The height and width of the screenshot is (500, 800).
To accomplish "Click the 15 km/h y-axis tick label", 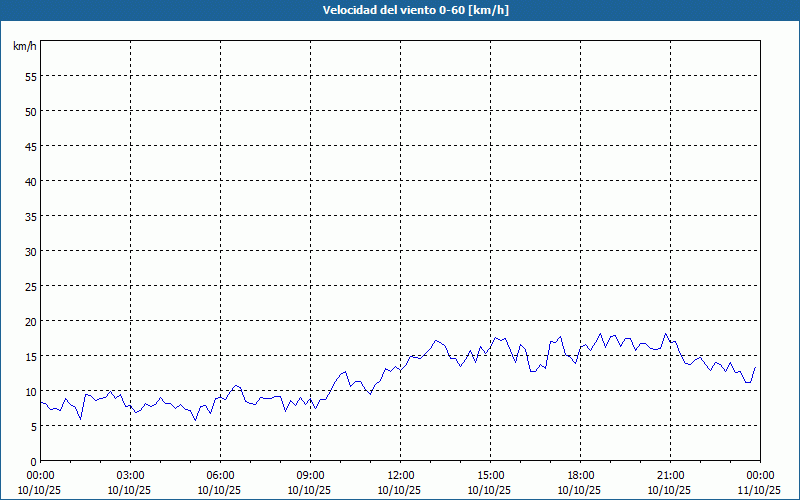I will coord(30,356).
